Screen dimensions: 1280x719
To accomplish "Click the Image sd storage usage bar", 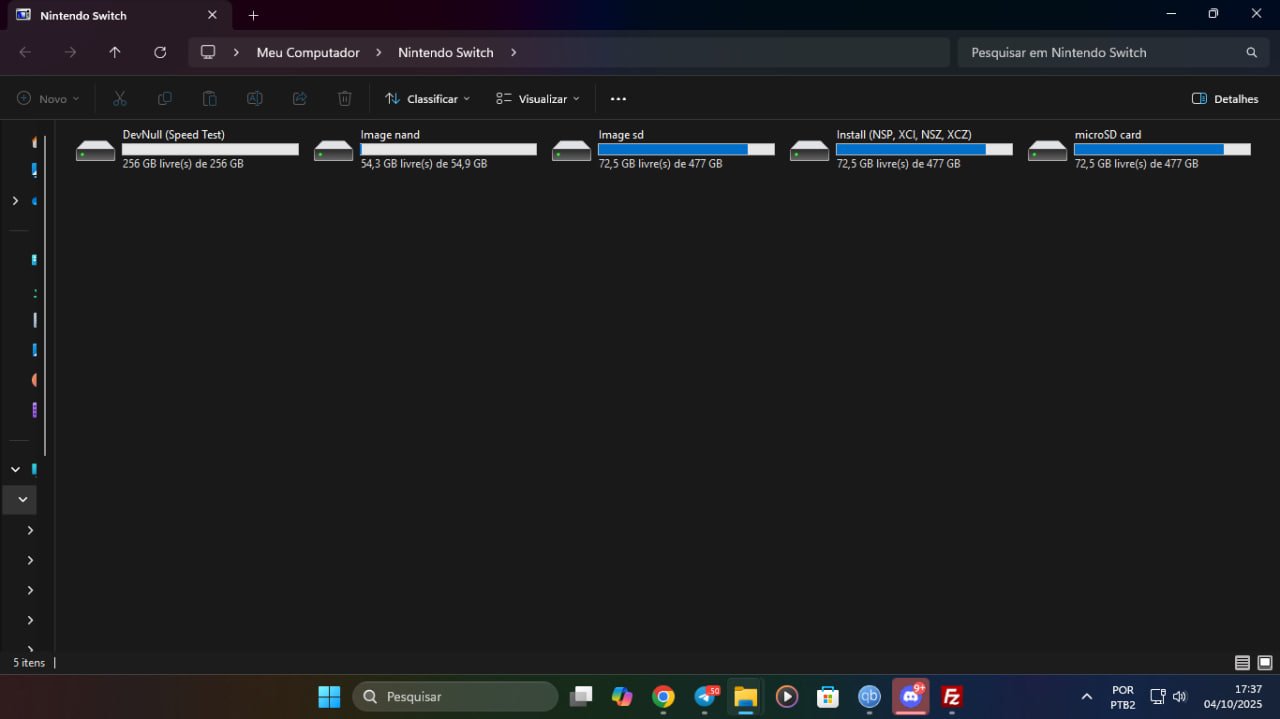I will pos(686,149).
